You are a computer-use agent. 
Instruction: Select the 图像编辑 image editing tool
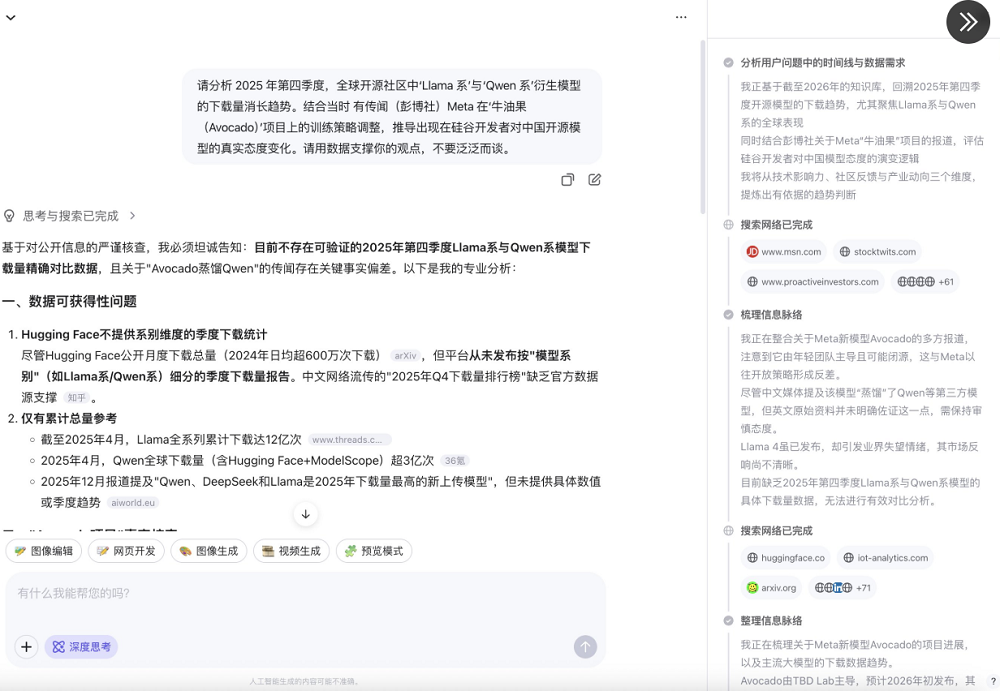pos(42,551)
